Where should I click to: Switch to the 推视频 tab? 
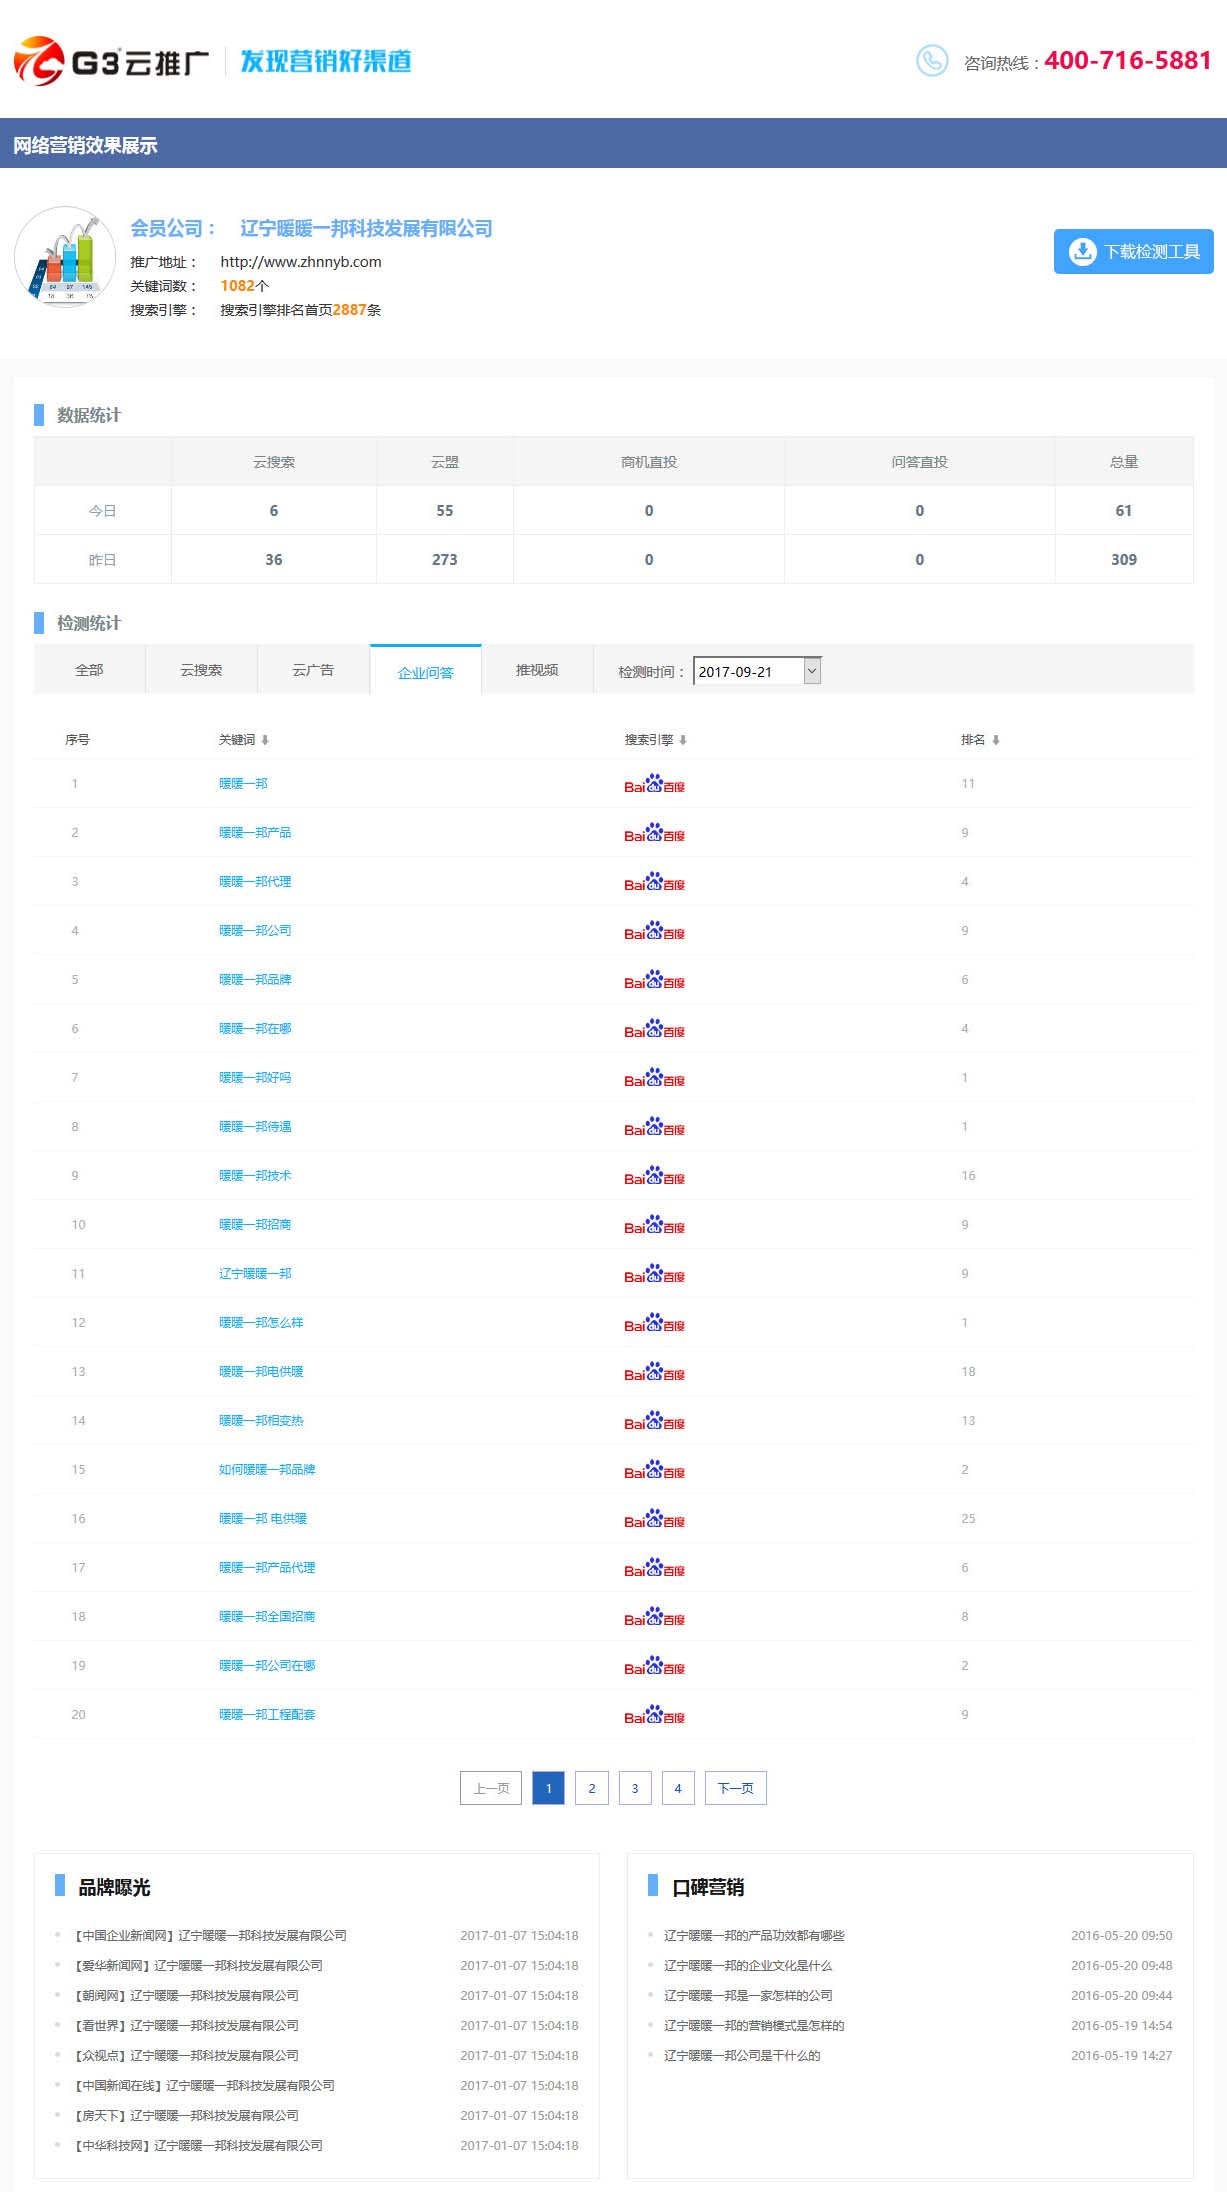click(537, 670)
